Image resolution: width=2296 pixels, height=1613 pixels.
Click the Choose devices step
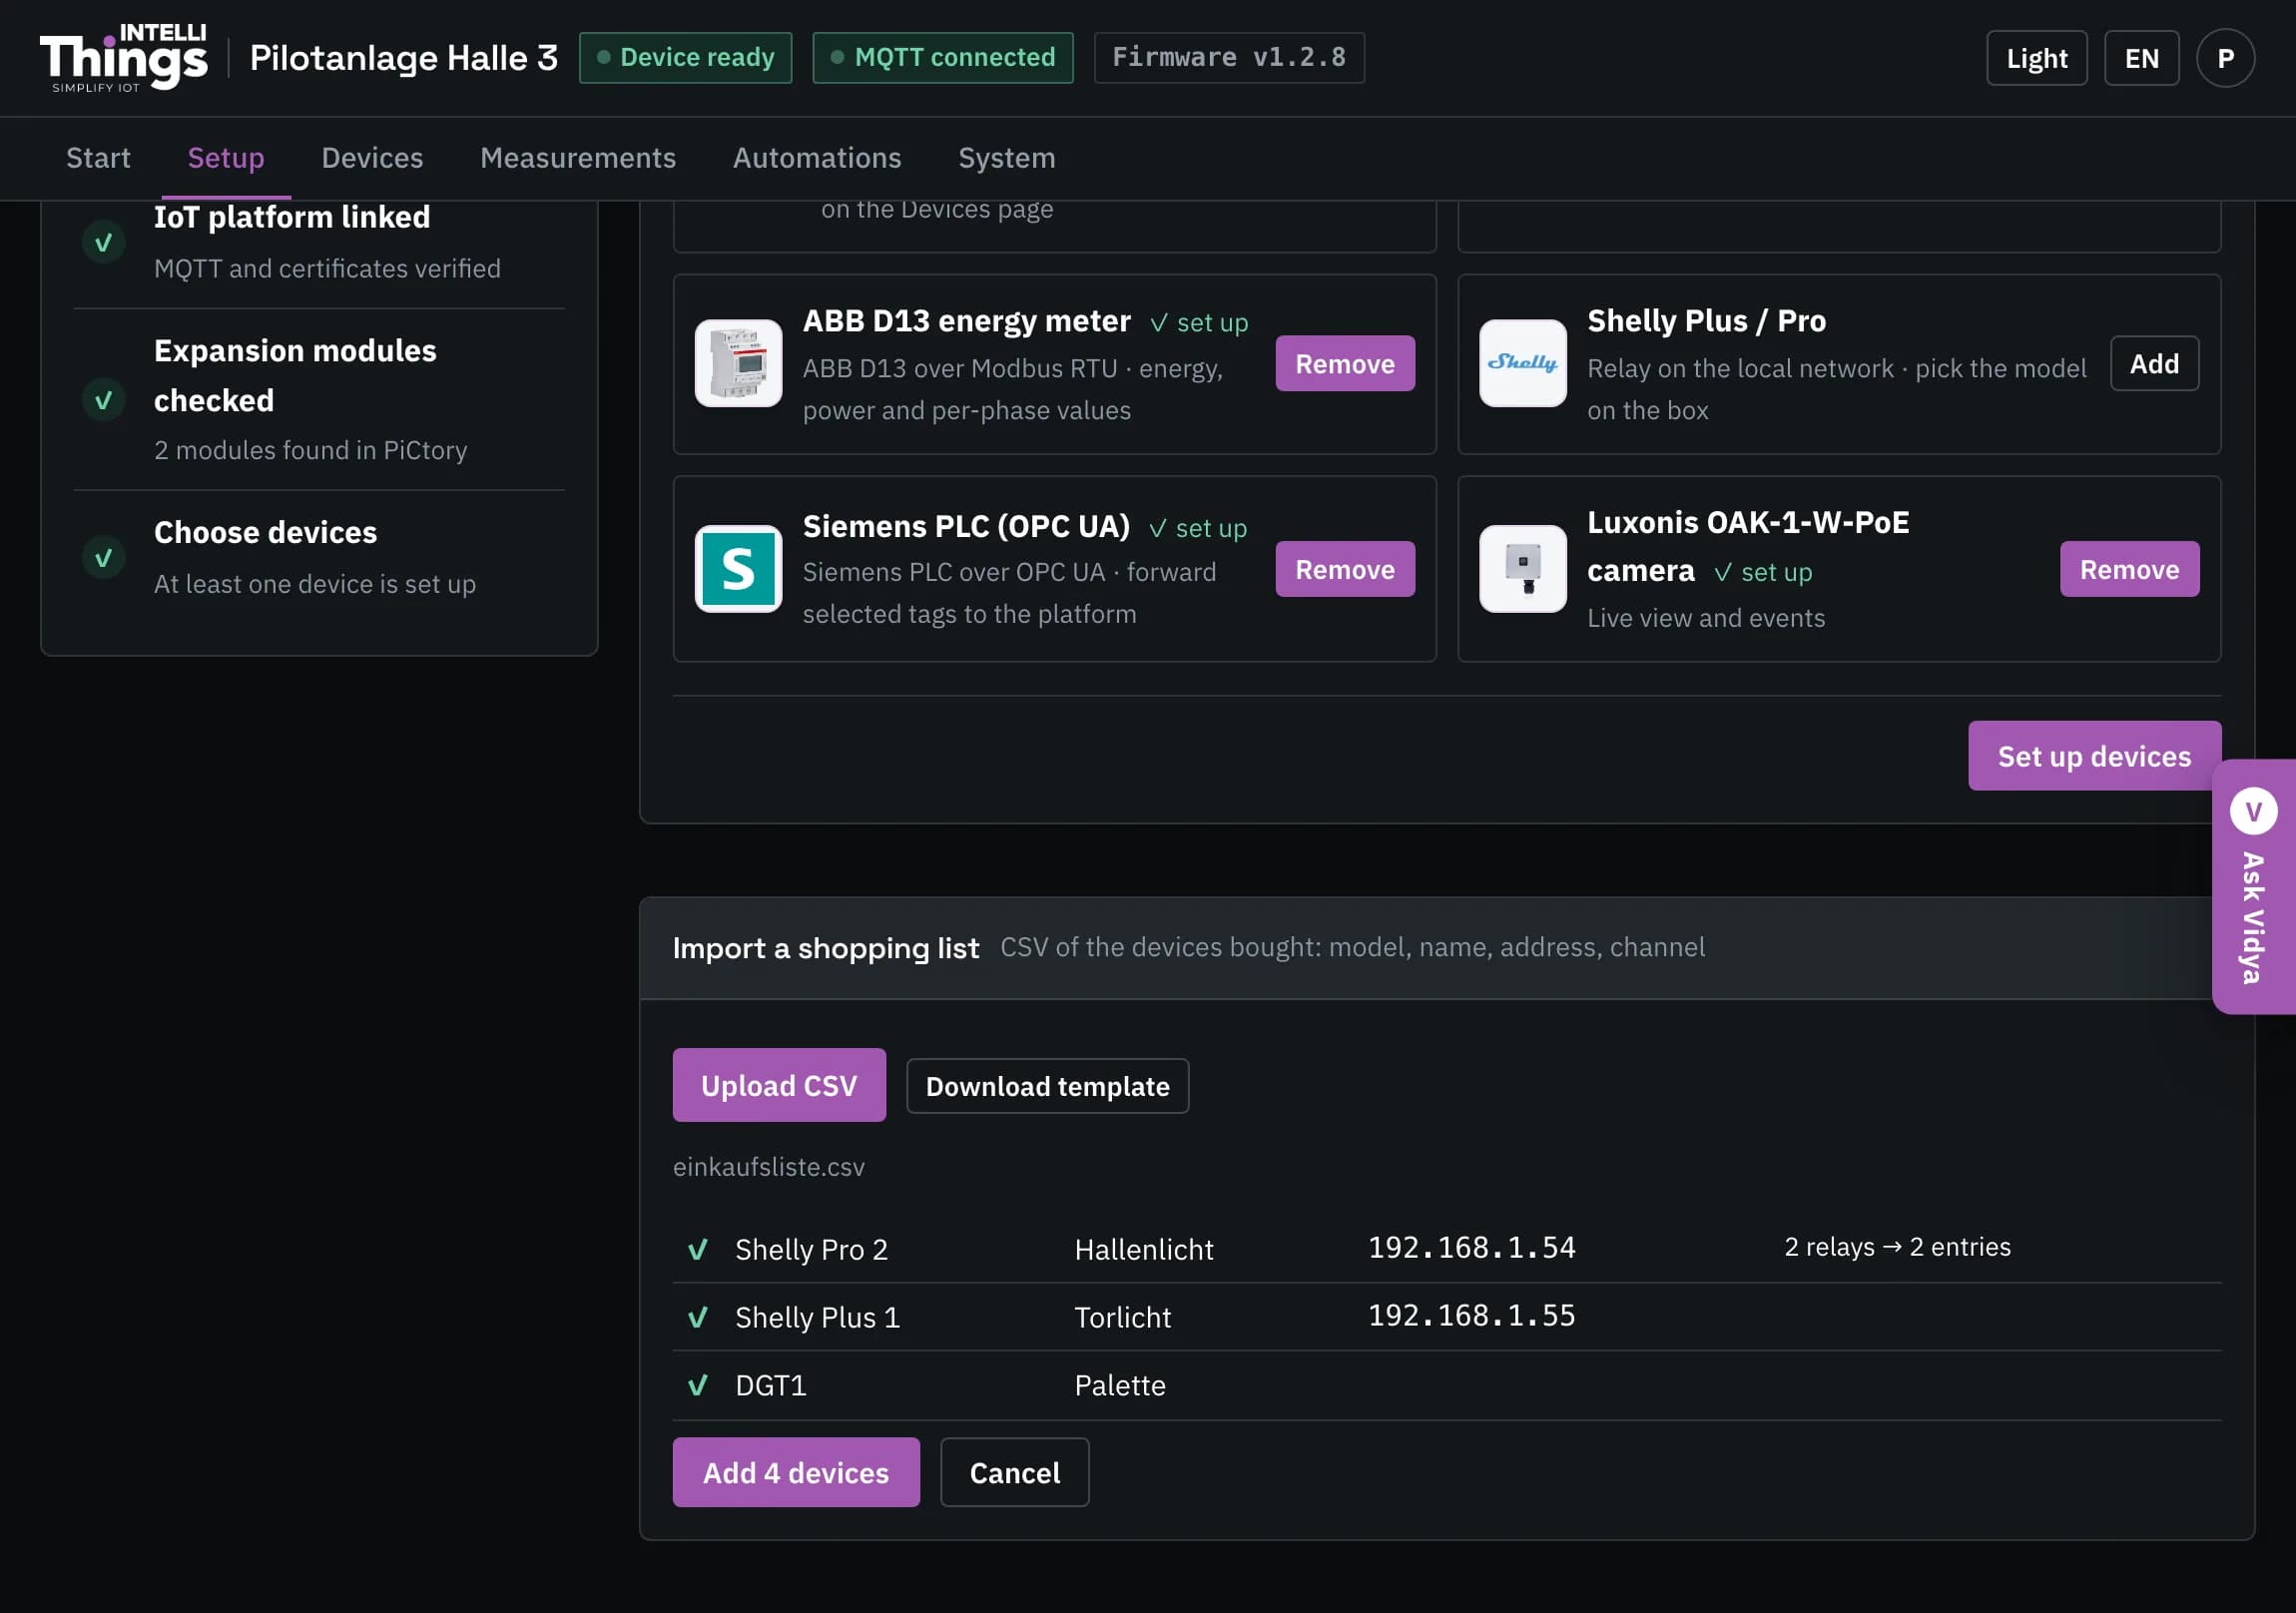319,557
